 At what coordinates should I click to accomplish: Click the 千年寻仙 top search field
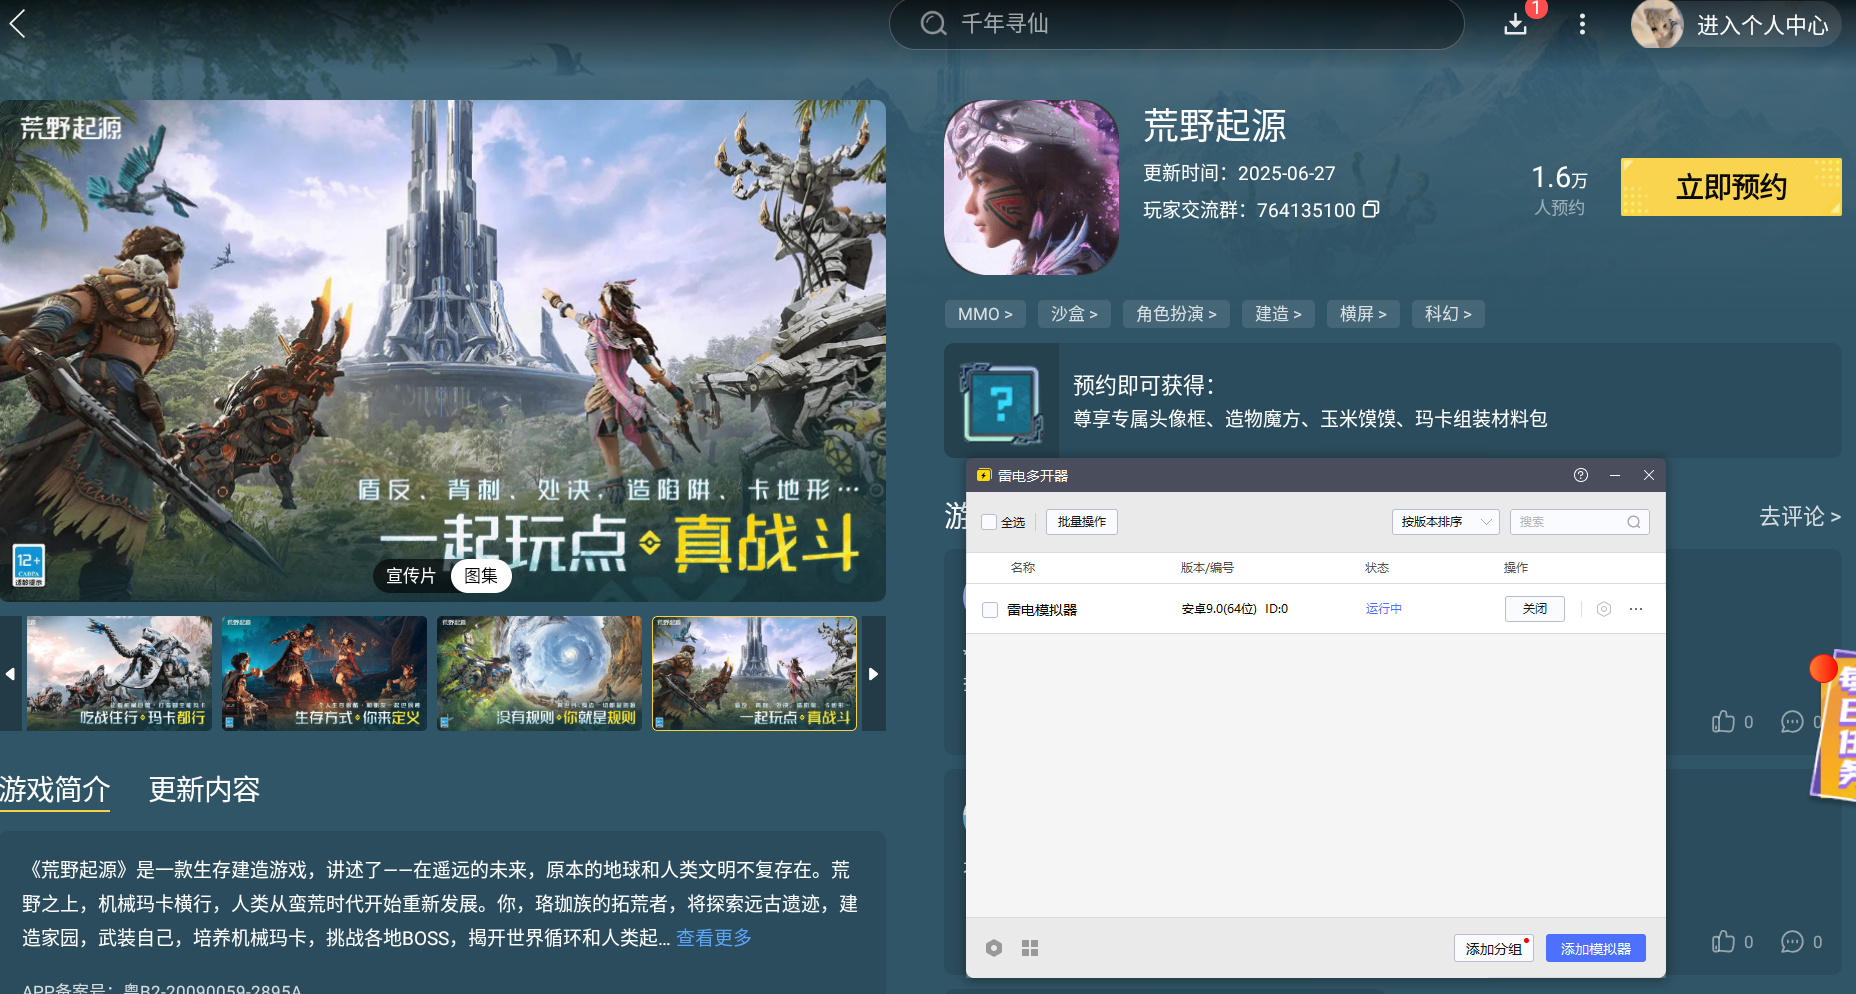1177,24
